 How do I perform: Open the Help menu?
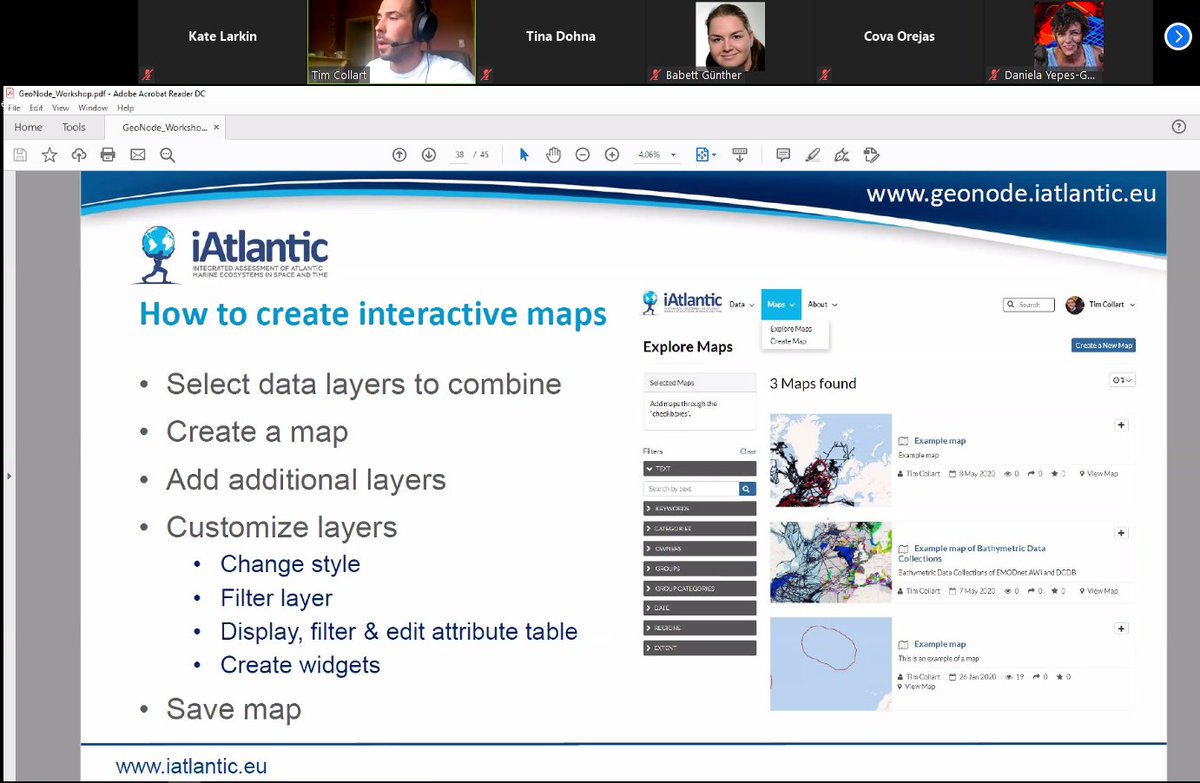125,108
